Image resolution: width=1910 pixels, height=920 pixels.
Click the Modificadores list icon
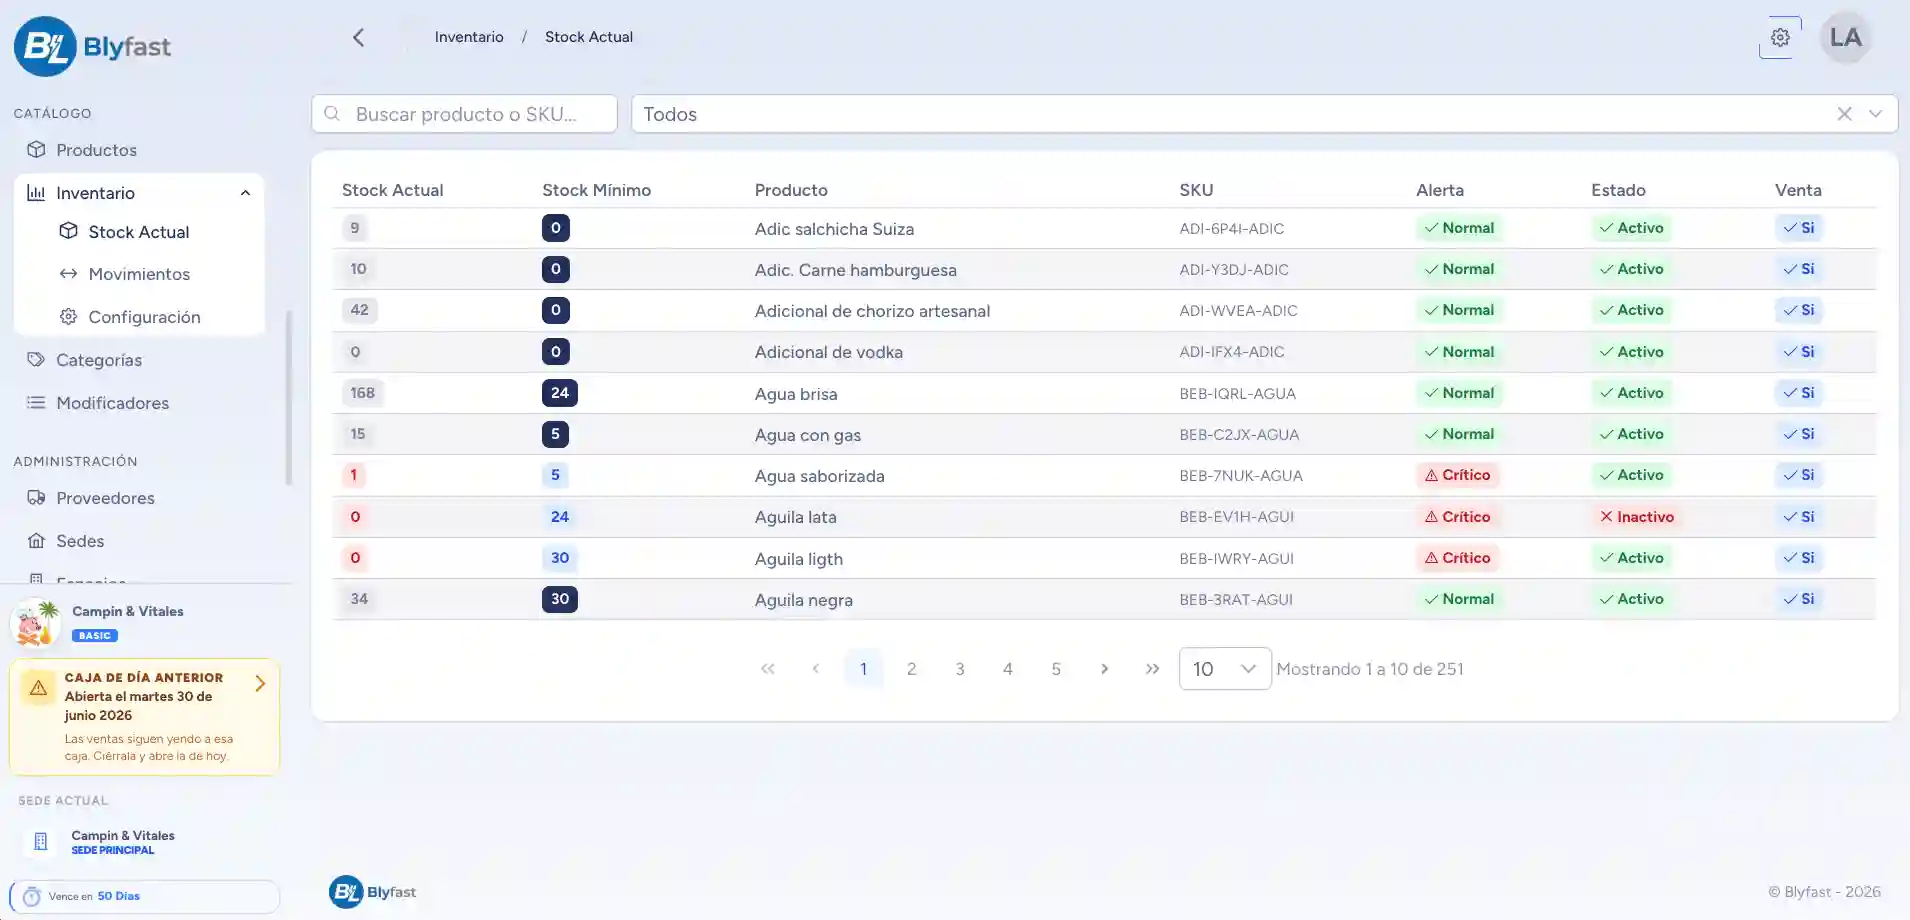point(36,403)
